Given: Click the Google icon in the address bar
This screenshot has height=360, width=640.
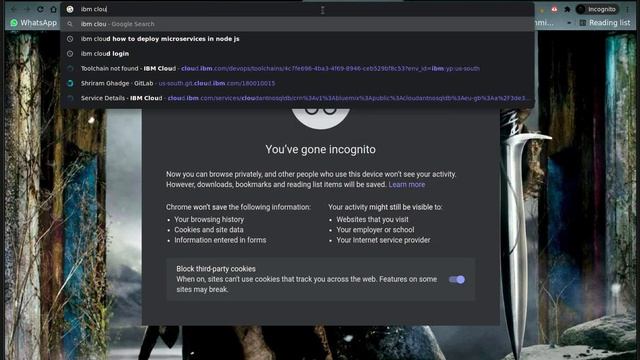Looking at the screenshot, I should [x=70, y=9].
